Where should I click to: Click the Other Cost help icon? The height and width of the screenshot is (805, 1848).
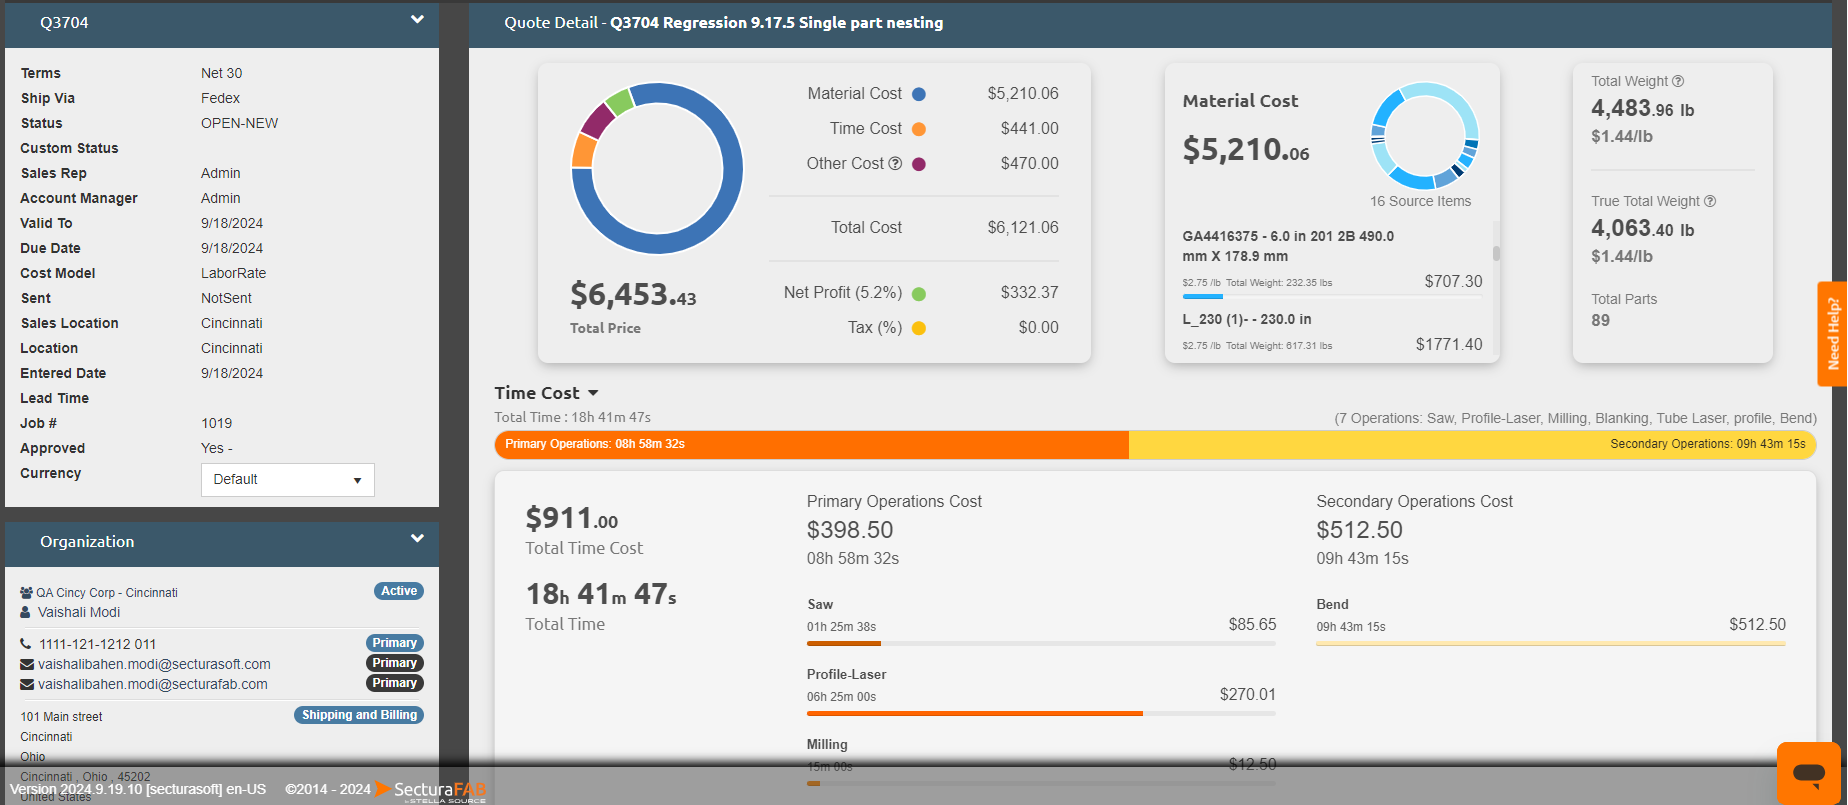(895, 164)
